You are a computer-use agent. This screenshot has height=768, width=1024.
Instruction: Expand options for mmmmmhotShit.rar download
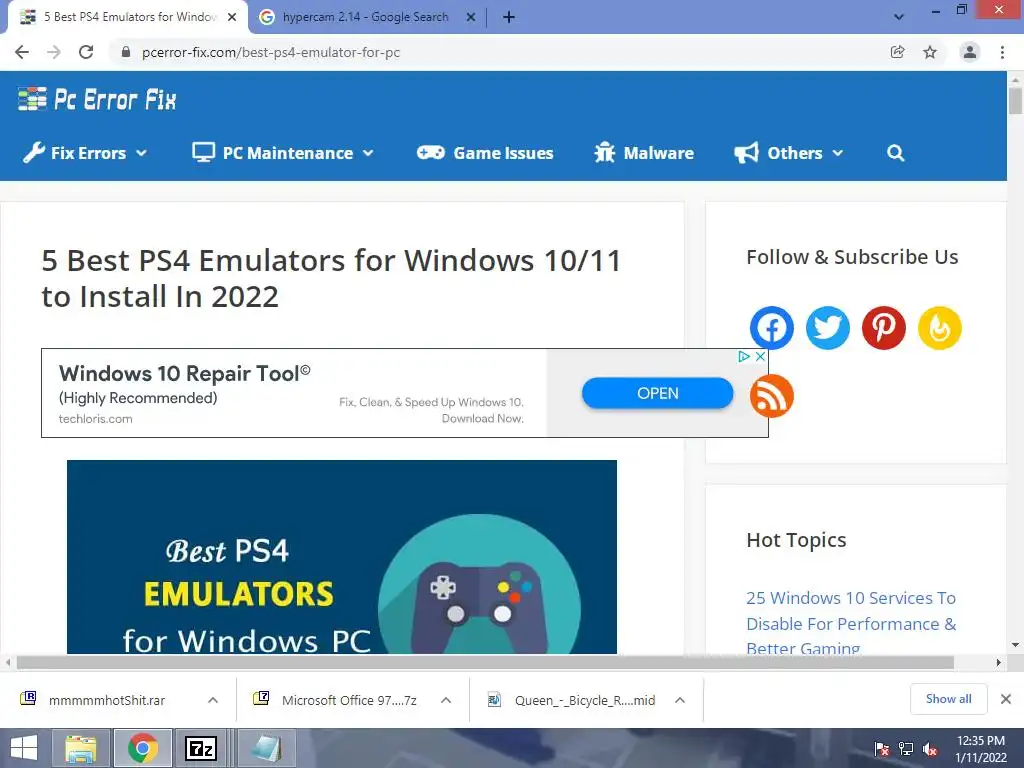tap(213, 700)
